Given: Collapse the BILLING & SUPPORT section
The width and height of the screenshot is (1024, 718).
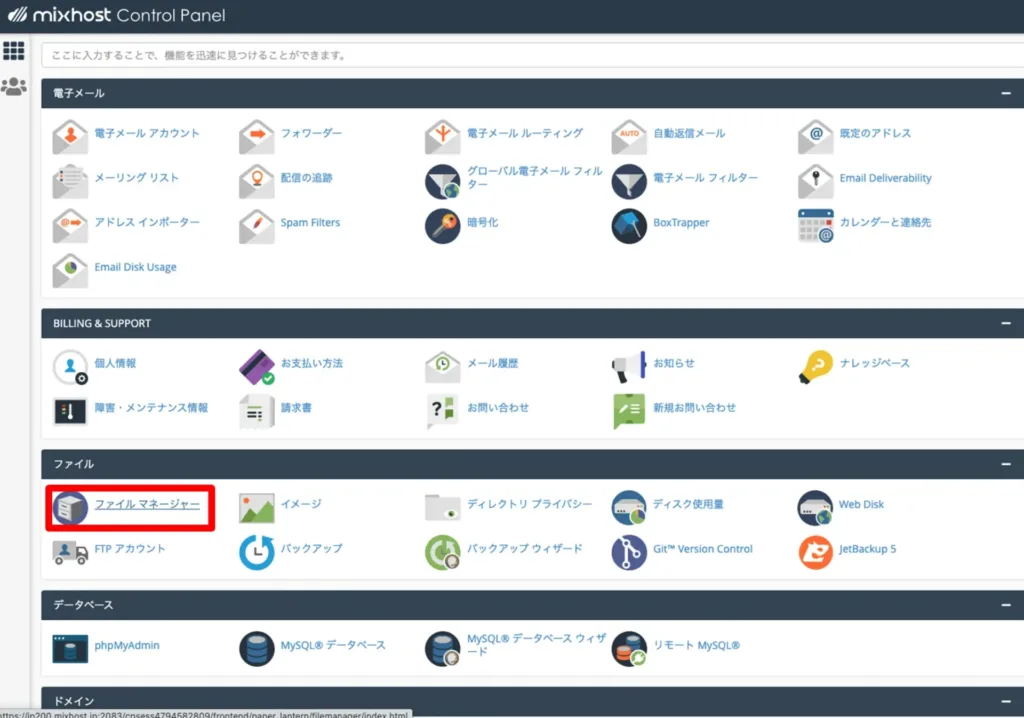Looking at the screenshot, I should point(1006,323).
